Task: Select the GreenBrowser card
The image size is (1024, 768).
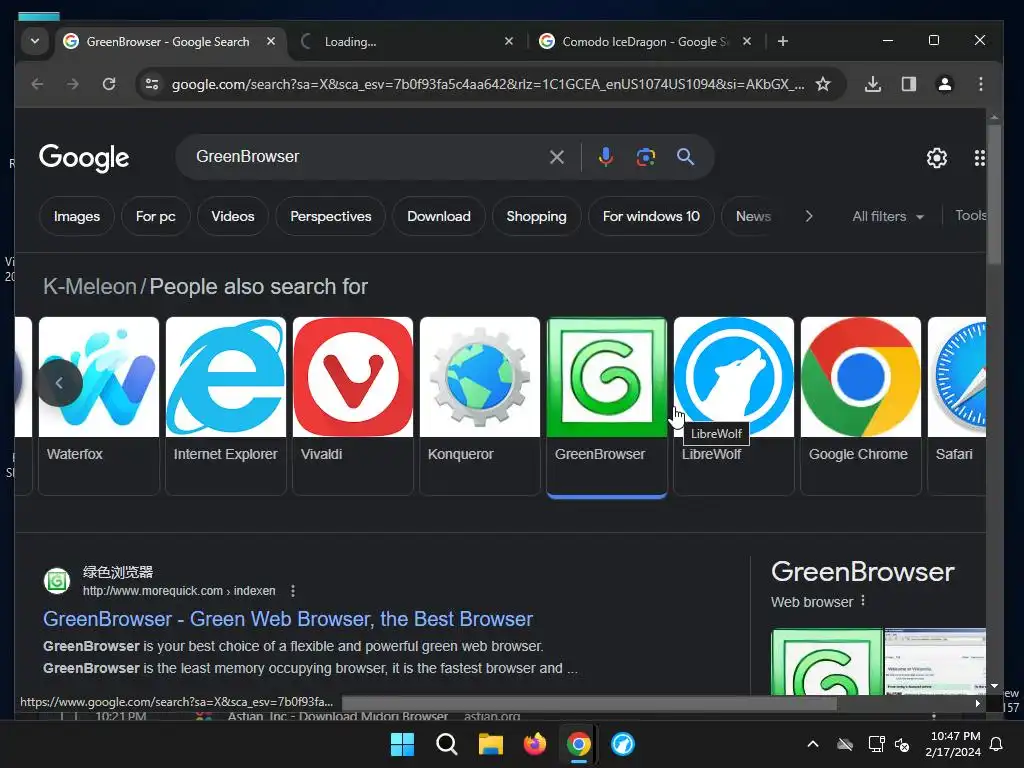Action: [607, 406]
